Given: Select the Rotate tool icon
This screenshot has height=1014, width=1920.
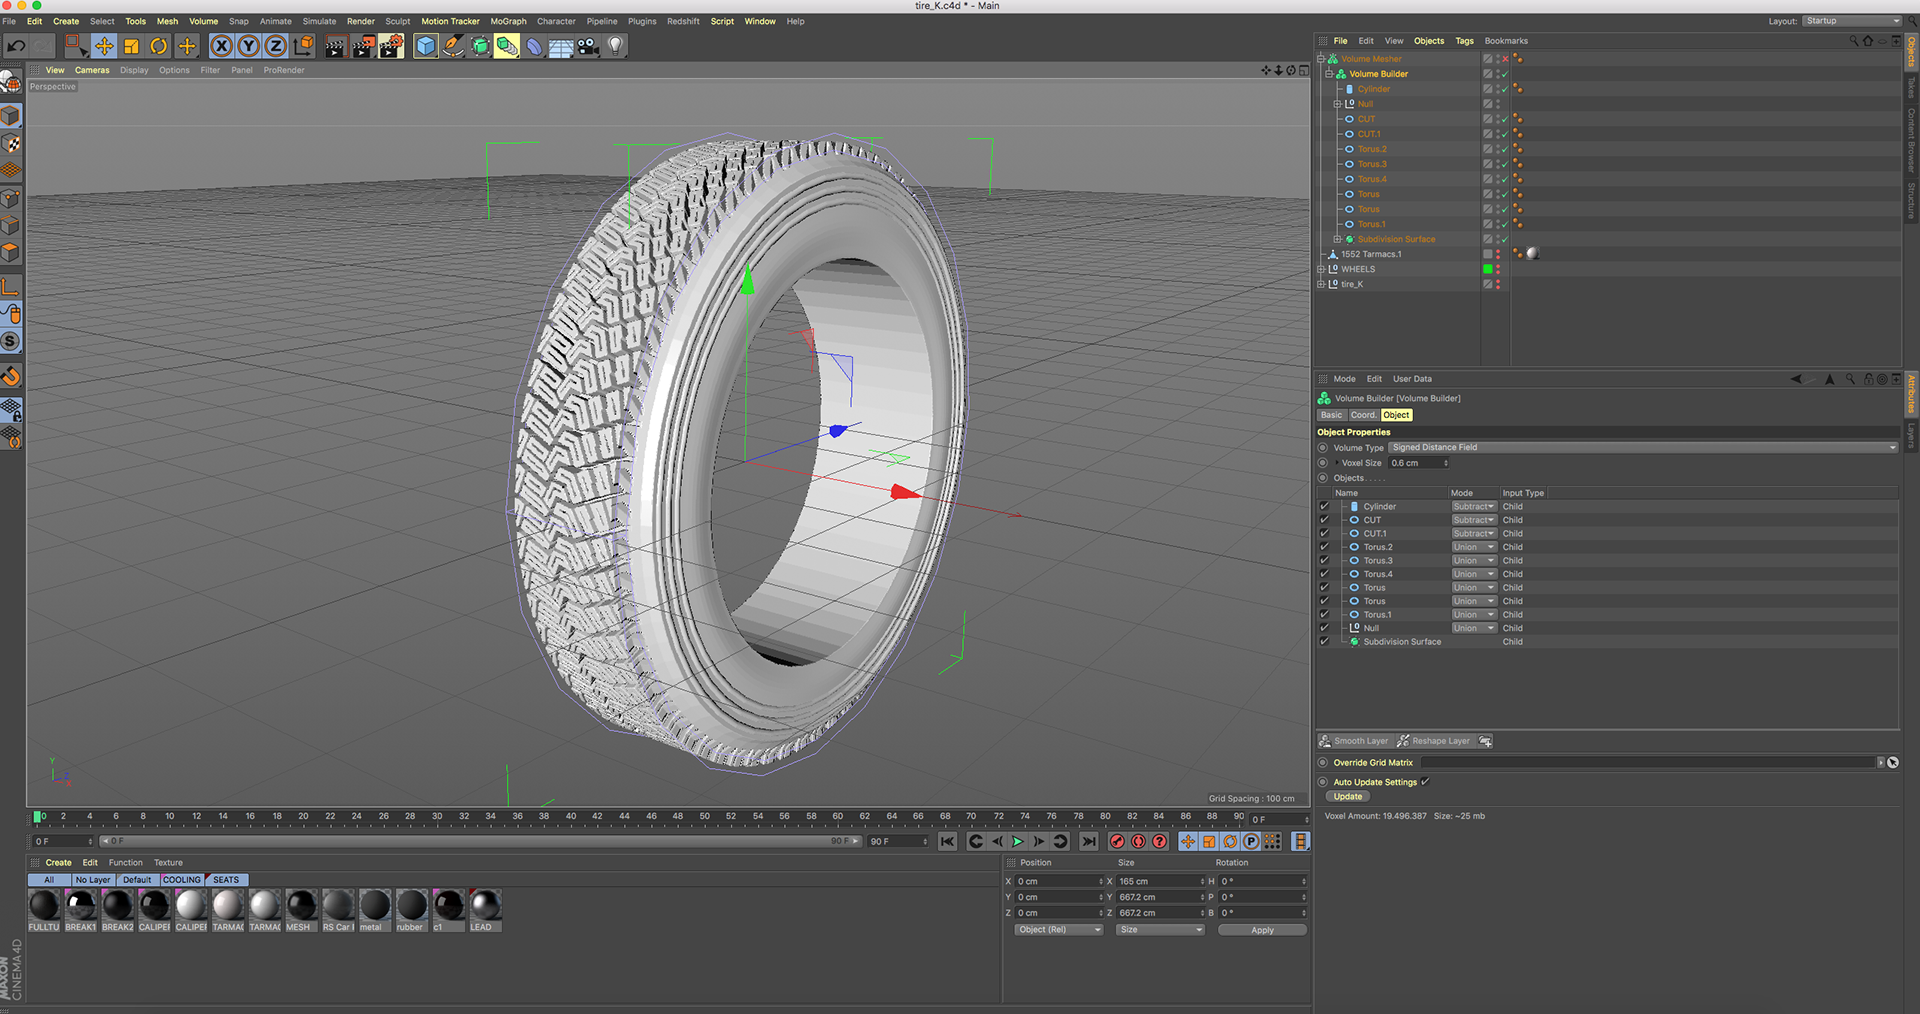Looking at the screenshot, I should 158,46.
